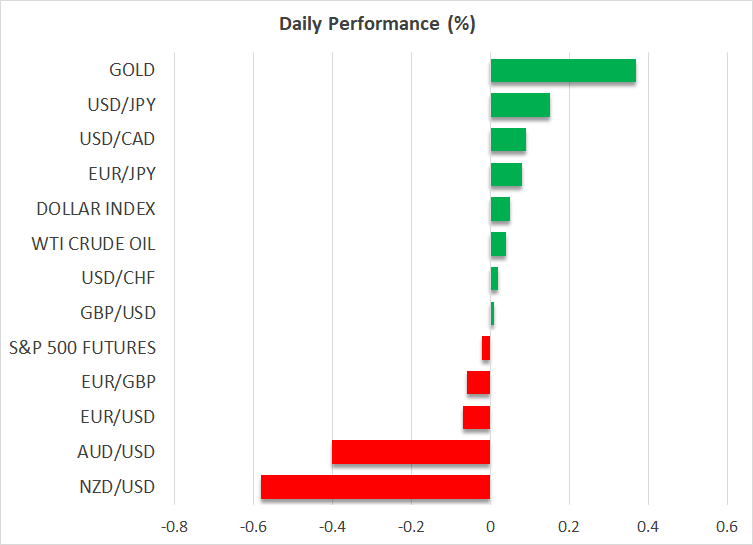Select the red EUR/GBP bar
Viewport: 753px width, 545px height.
click(x=478, y=382)
